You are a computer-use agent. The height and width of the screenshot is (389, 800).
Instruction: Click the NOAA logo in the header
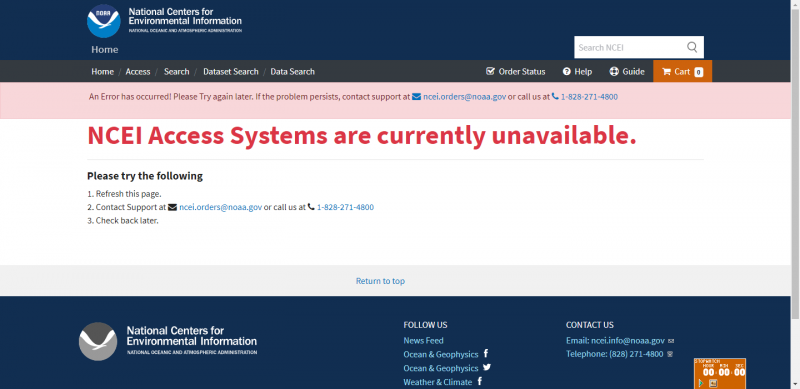(x=104, y=21)
